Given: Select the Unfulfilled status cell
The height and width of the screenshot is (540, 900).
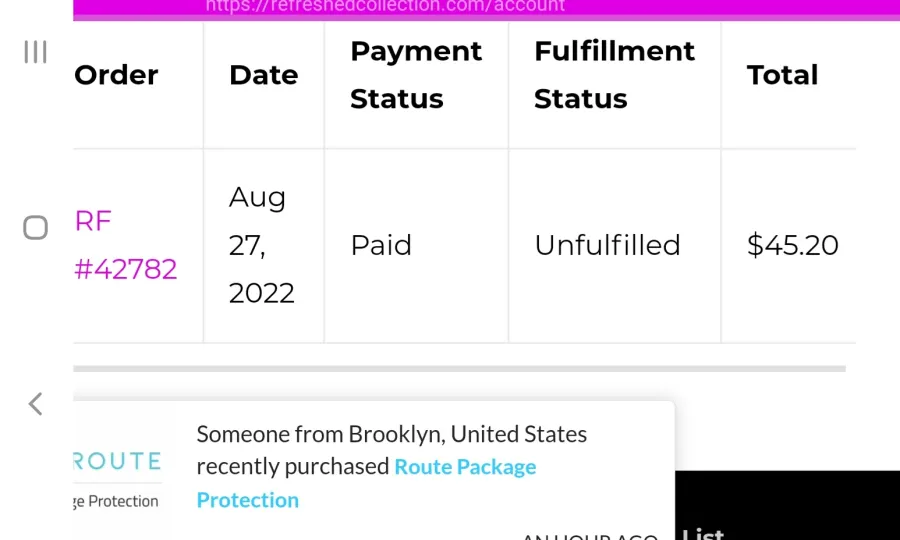Looking at the screenshot, I should click(x=607, y=245).
